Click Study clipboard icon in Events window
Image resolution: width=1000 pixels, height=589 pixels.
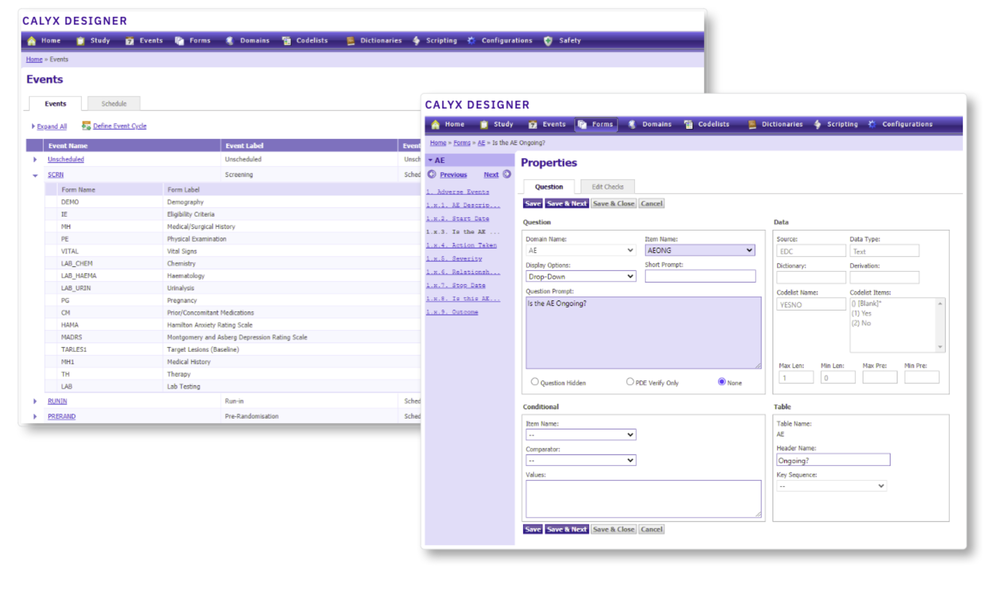click(80, 41)
